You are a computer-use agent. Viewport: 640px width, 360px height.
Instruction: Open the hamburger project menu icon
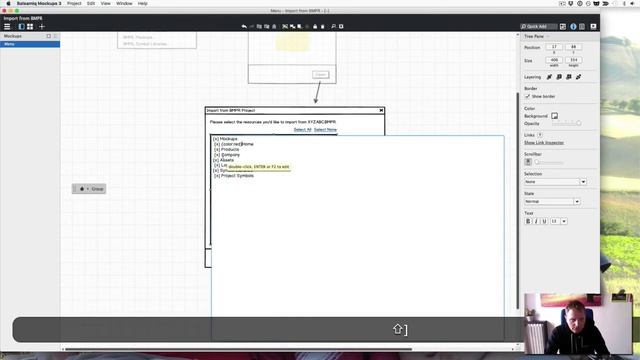click(7, 27)
